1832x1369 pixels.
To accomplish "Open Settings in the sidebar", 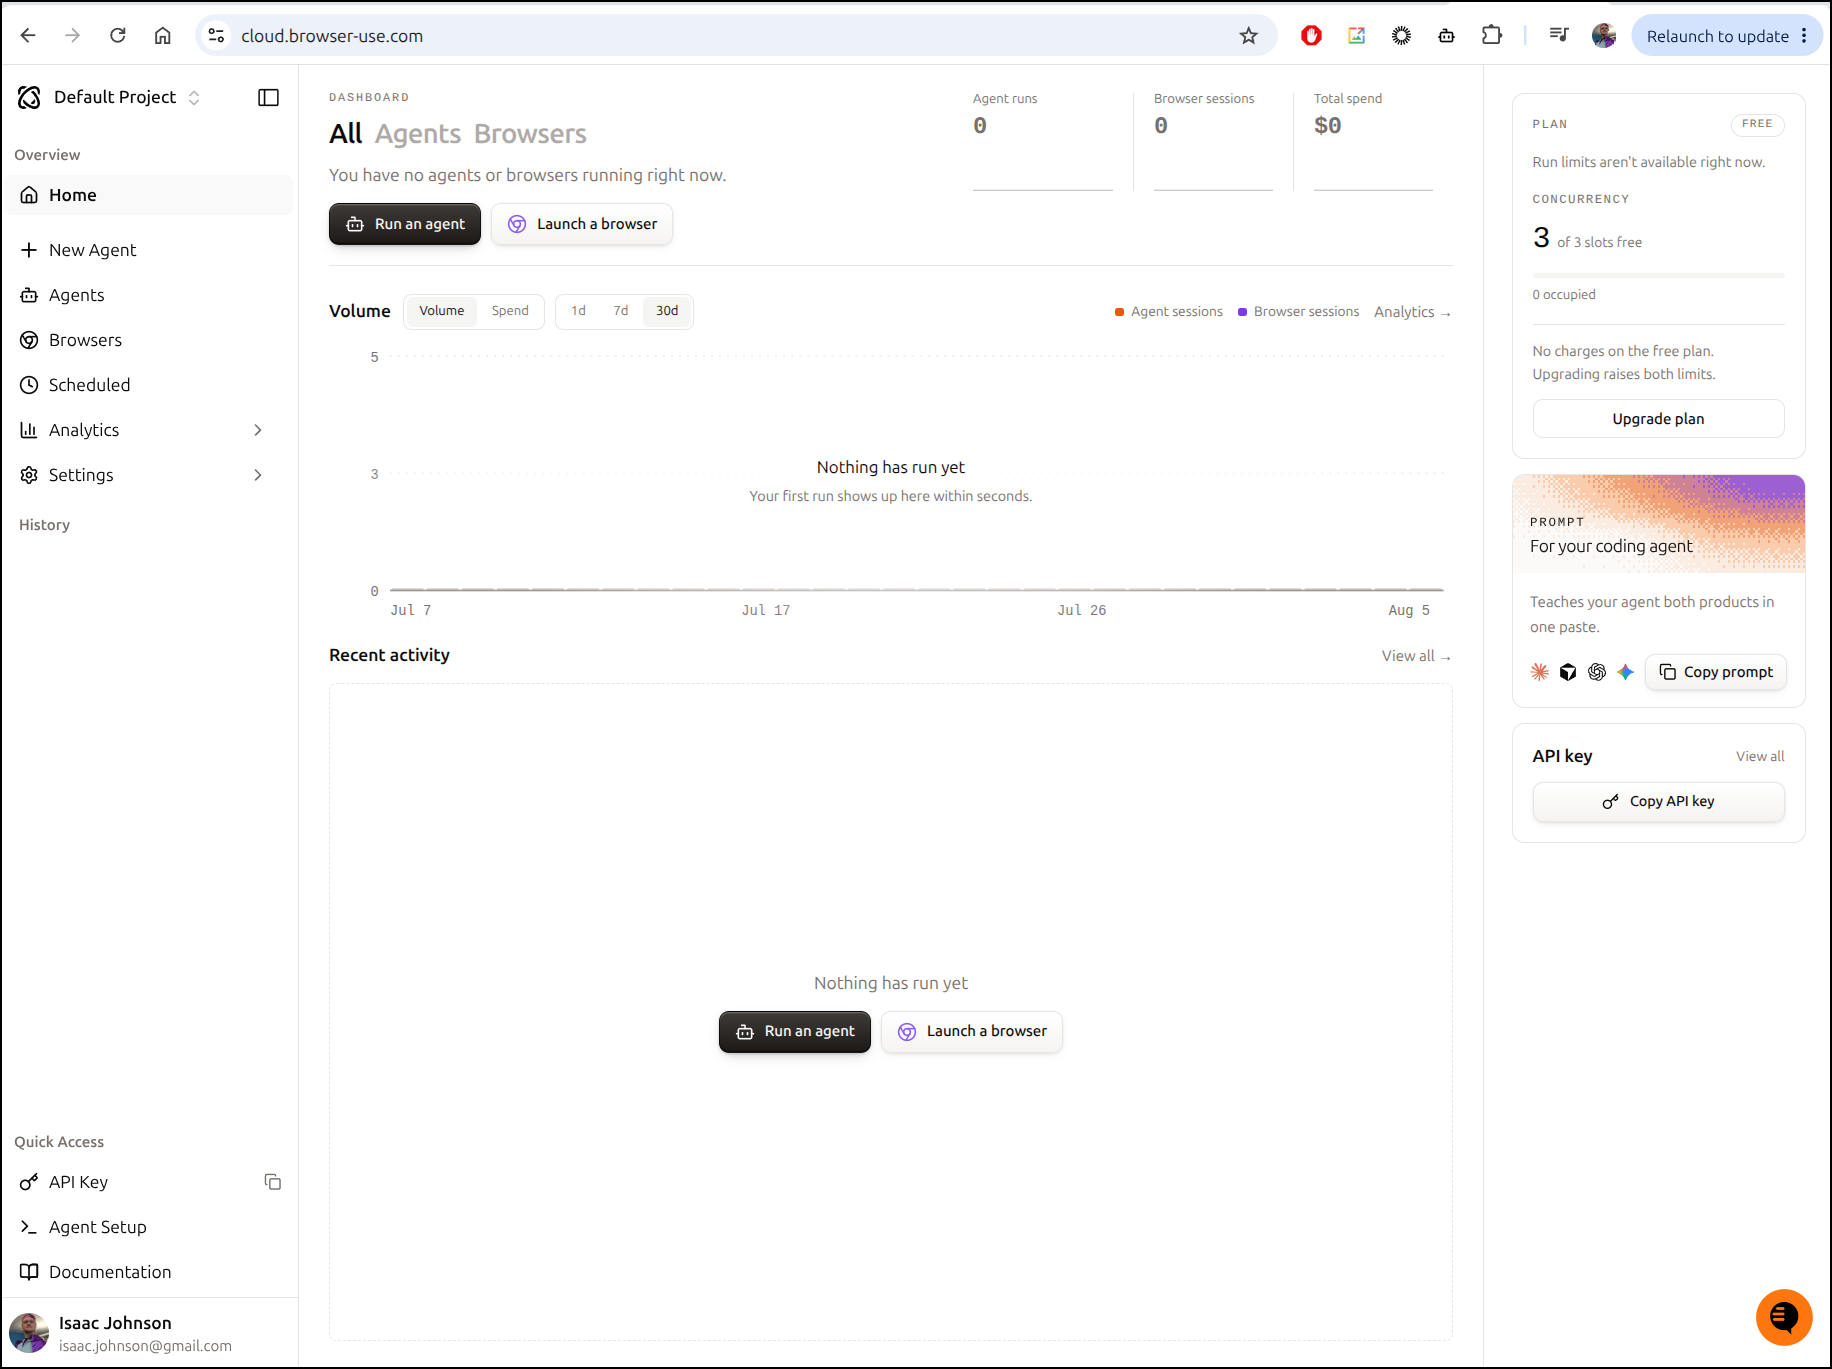I will (150, 475).
